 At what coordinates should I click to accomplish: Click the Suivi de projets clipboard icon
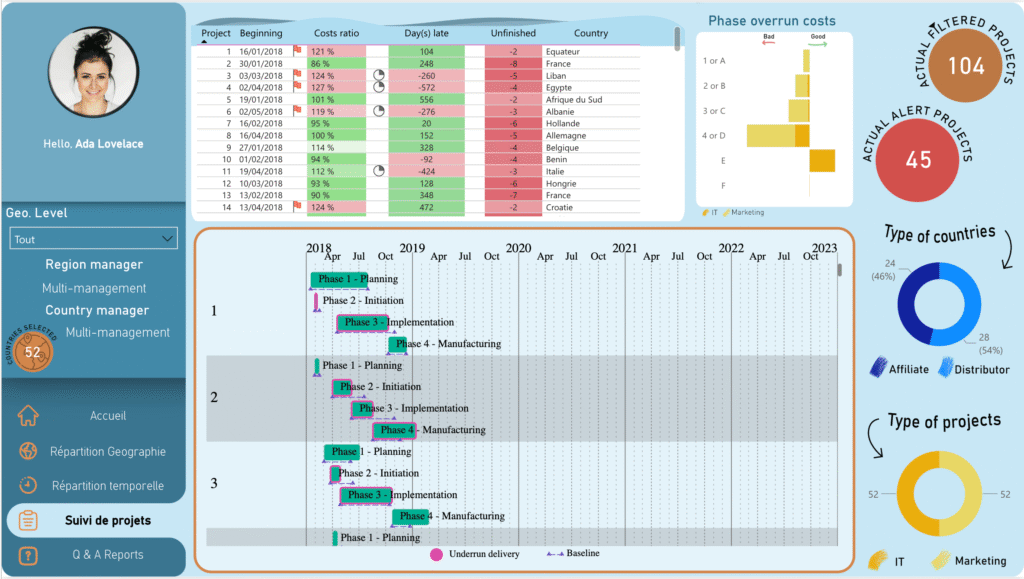coord(28,520)
